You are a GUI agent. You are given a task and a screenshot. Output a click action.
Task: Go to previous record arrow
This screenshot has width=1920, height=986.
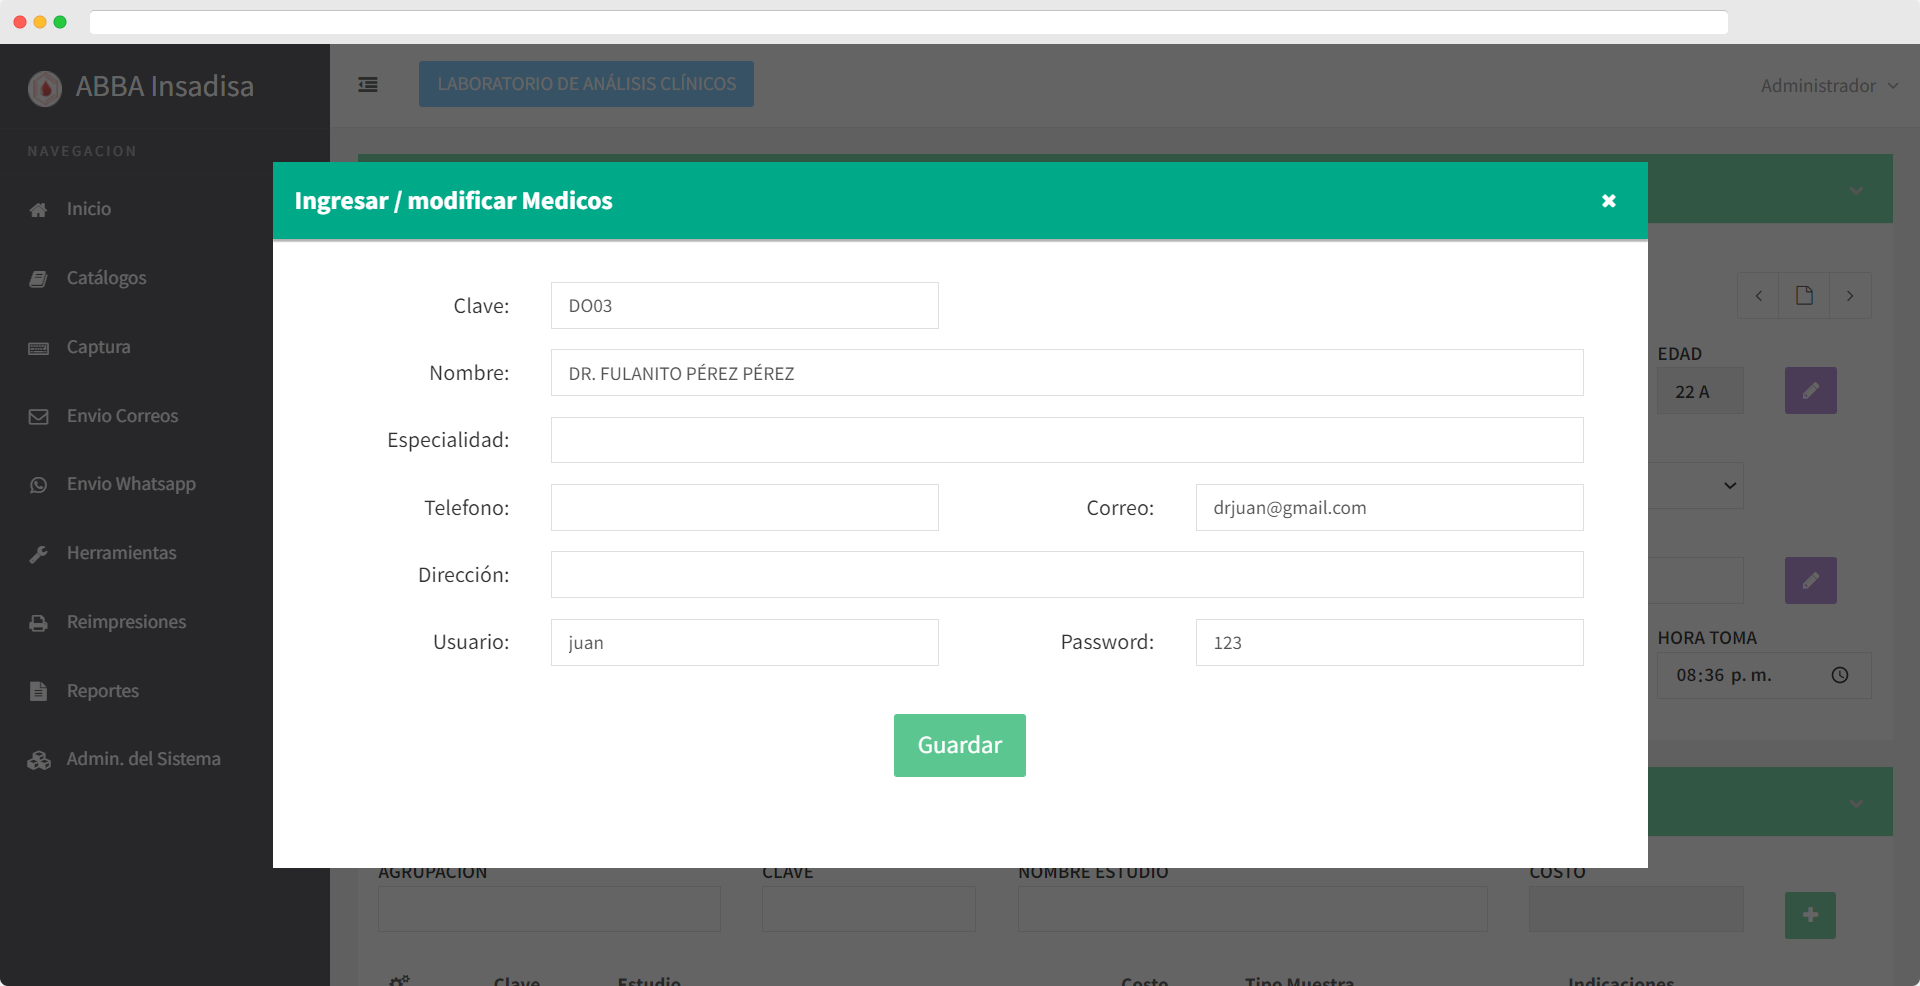[x=1758, y=296]
